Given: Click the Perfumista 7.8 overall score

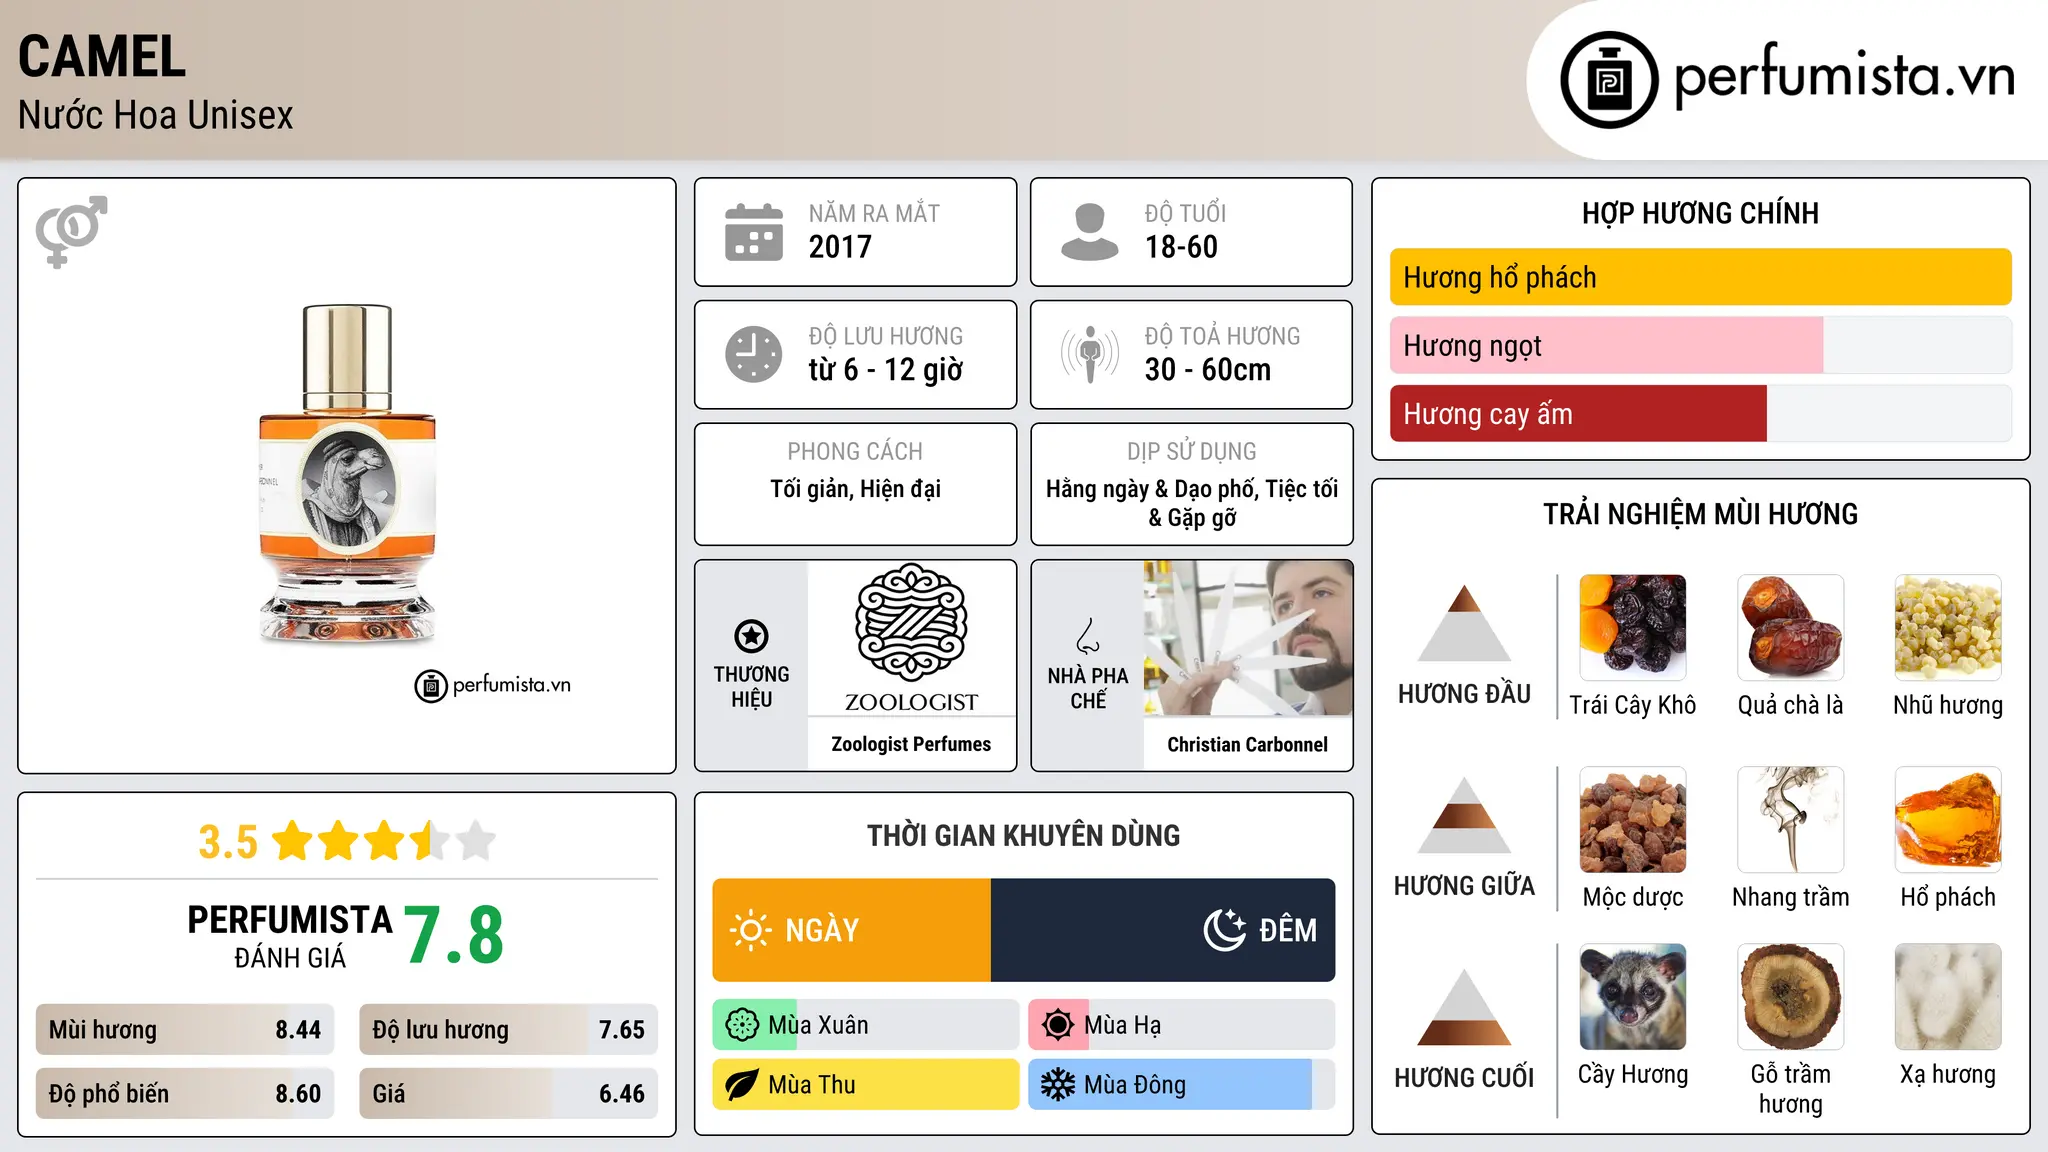Looking at the screenshot, I should click(454, 935).
